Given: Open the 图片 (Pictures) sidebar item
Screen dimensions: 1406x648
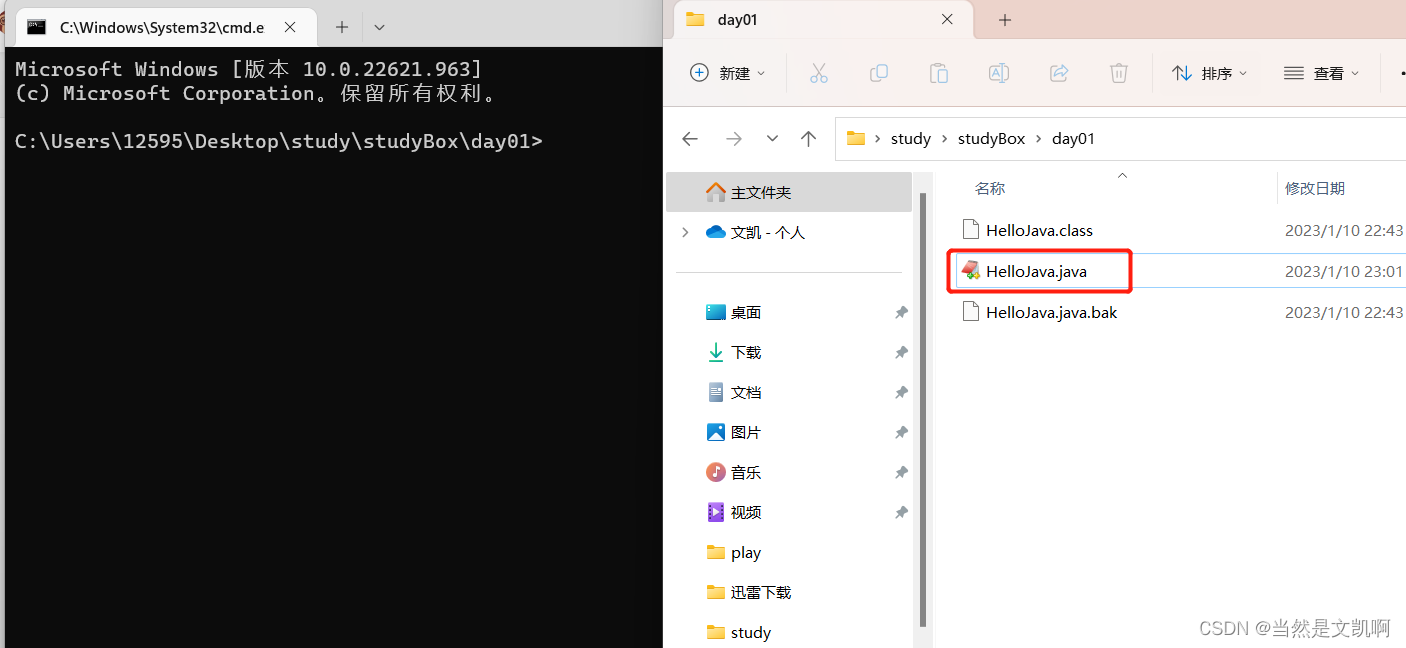Looking at the screenshot, I should [x=746, y=432].
